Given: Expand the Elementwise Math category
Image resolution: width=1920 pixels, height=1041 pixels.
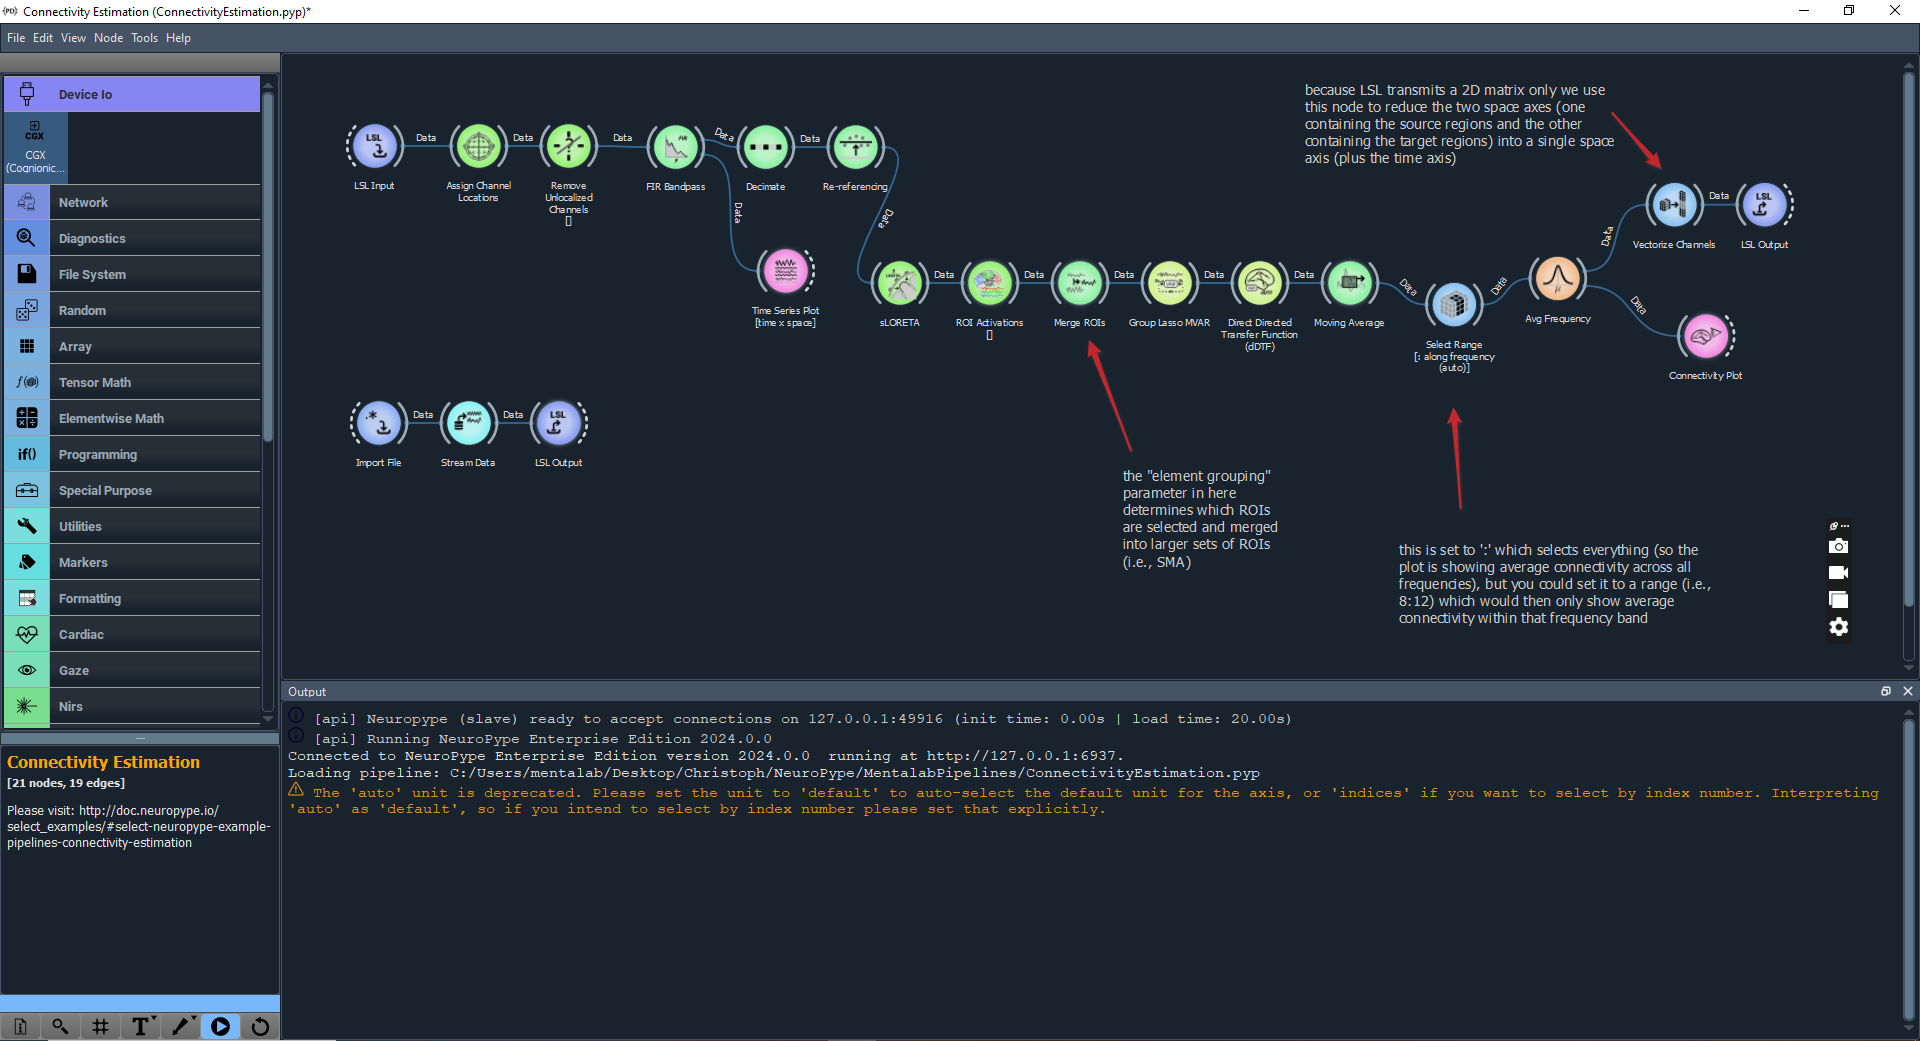Looking at the screenshot, I should click(x=132, y=418).
